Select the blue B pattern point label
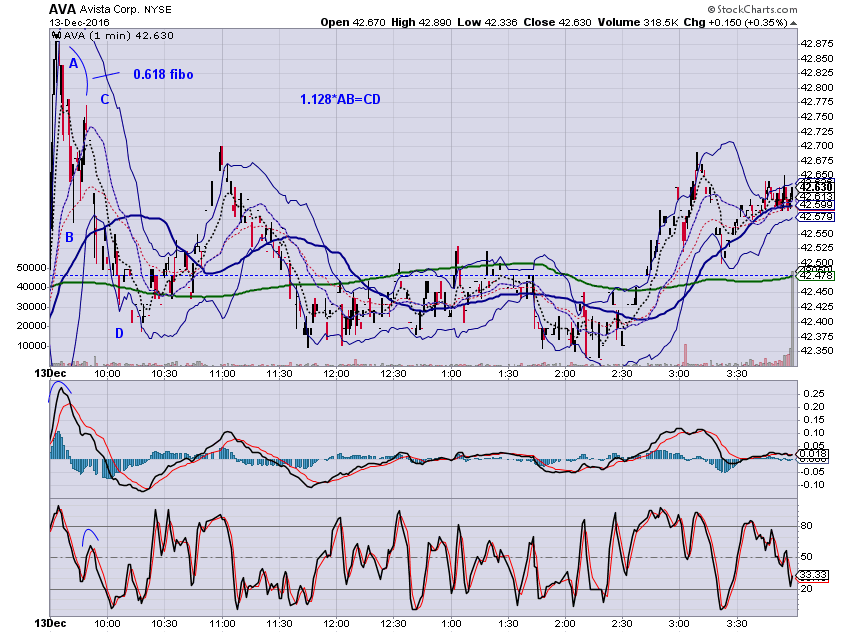This screenshot has height=633, width=850. click(69, 237)
